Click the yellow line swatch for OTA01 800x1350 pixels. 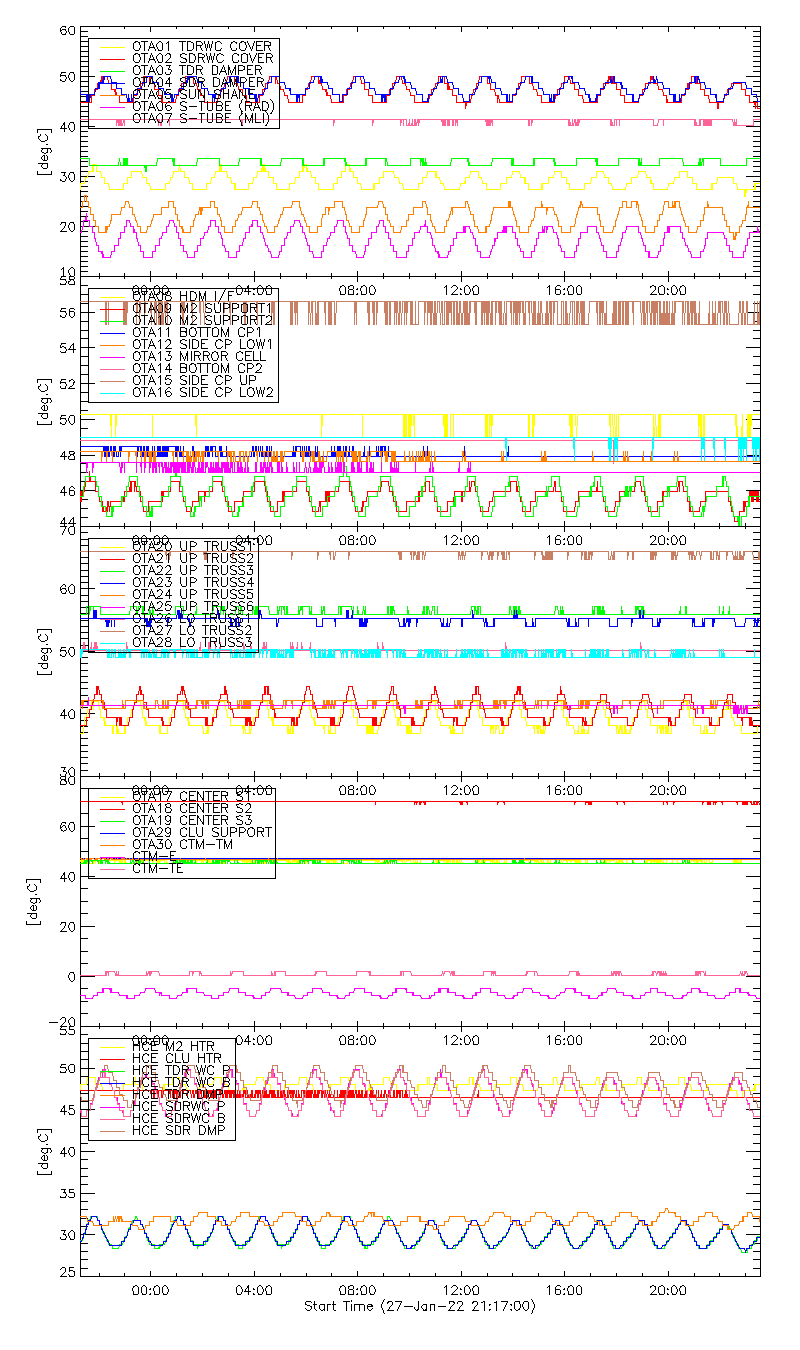[110, 46]
